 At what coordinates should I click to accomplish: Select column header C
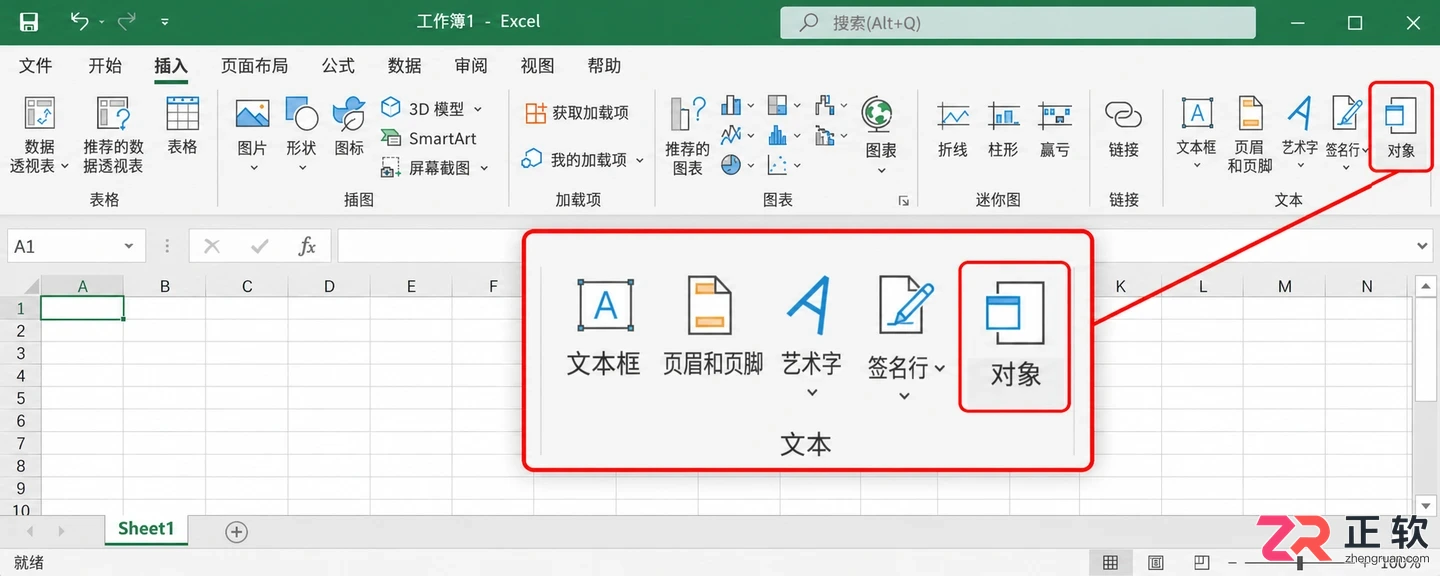click(247, 286)
